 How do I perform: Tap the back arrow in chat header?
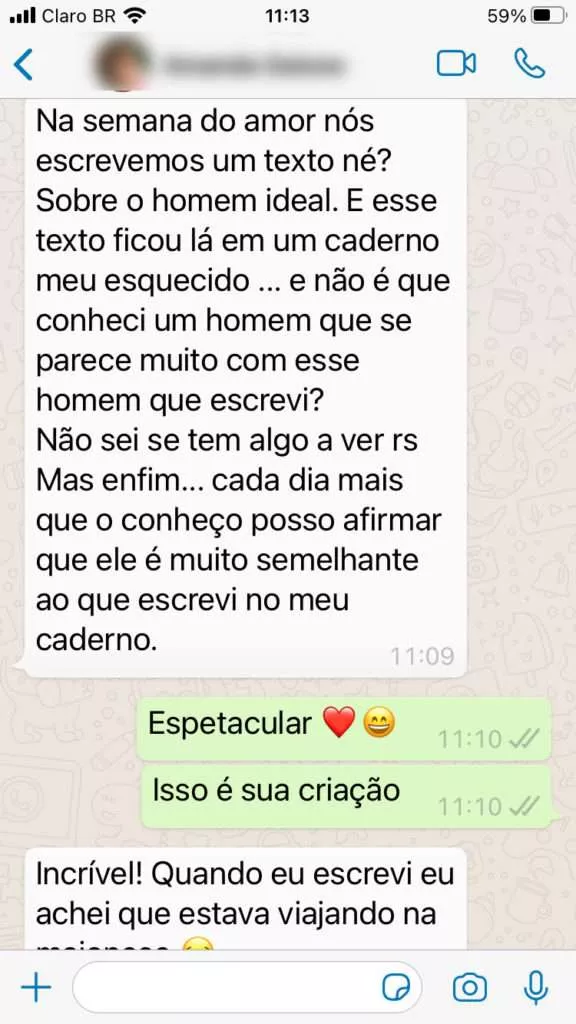24,65
